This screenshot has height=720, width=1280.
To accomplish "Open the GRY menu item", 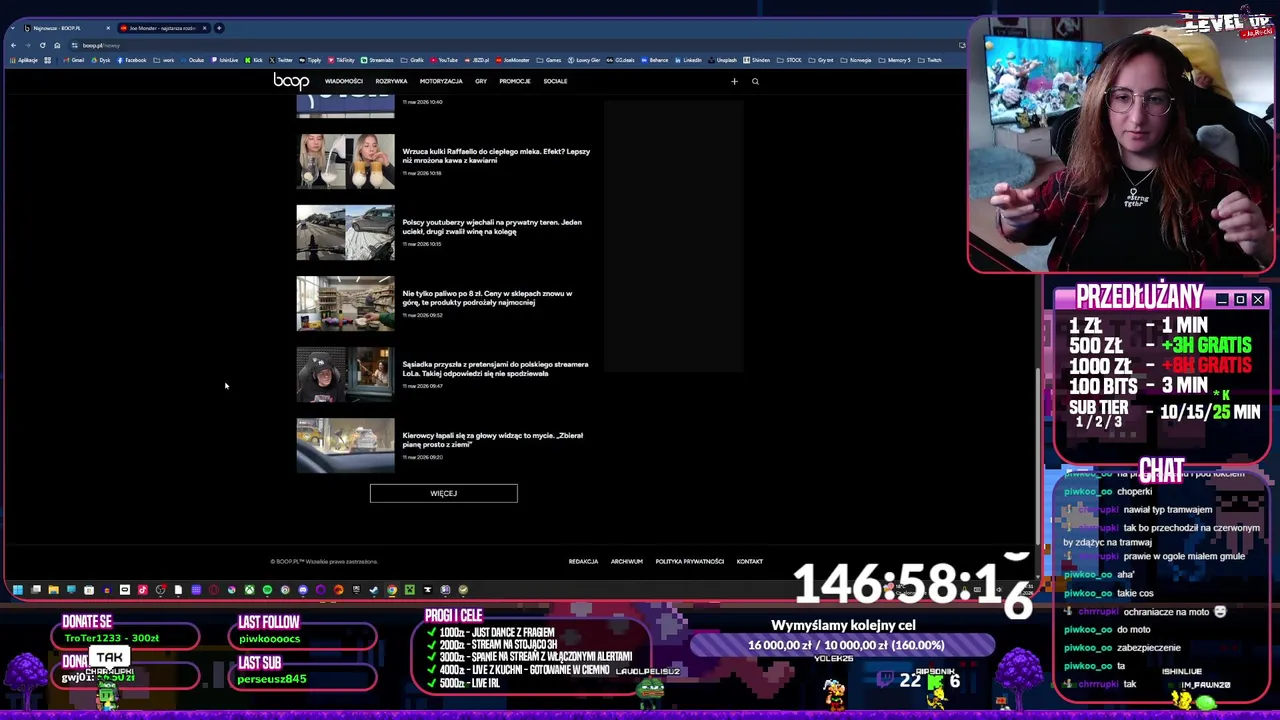I will tap(481, 81).
